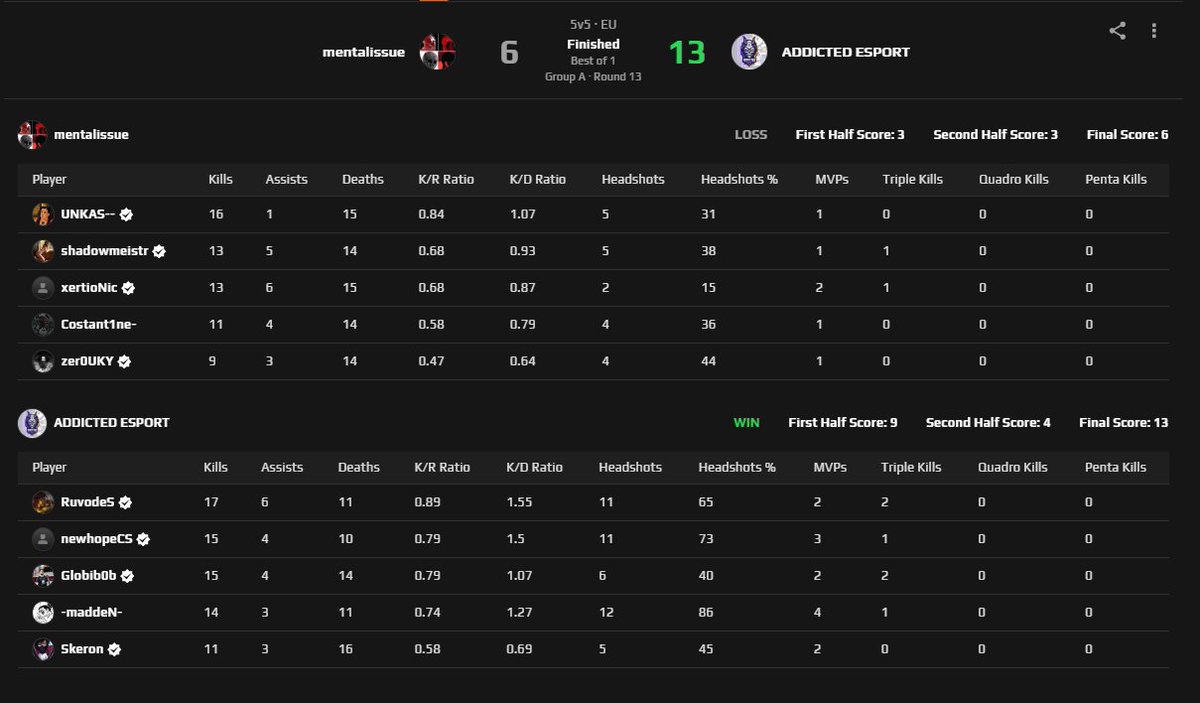The height and width of the screenshot is (703, 1200).
Task: Click Group A · Round 13 label
Action: tap(593, 77)
